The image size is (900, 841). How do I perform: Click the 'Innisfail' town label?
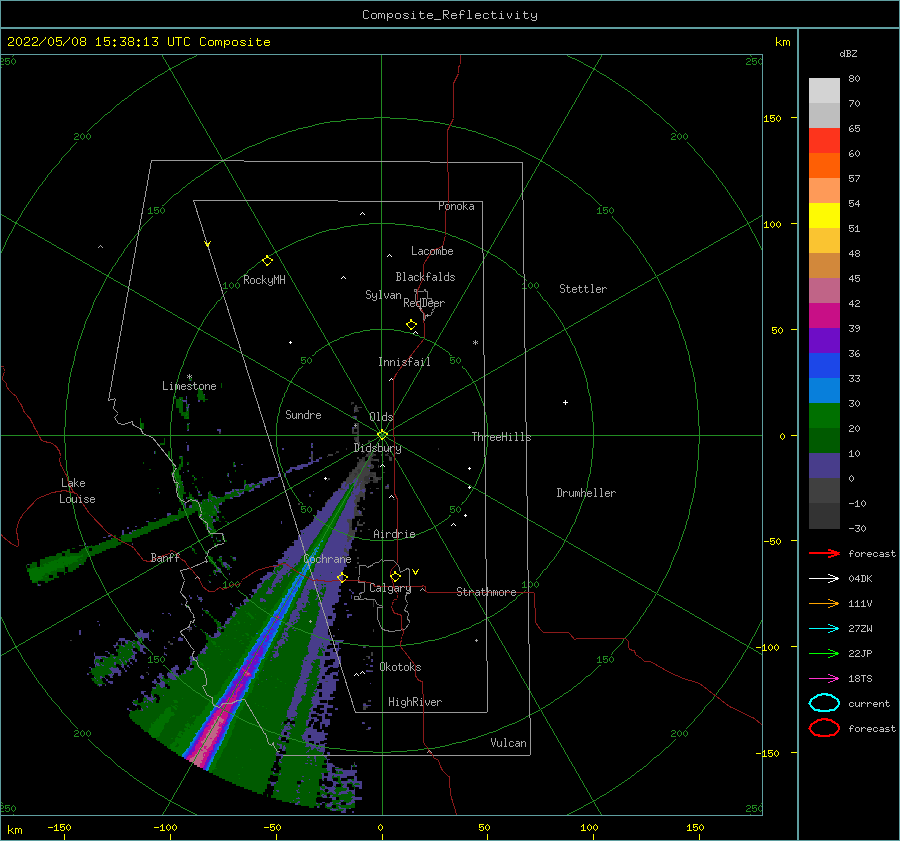tap(404, 362)
